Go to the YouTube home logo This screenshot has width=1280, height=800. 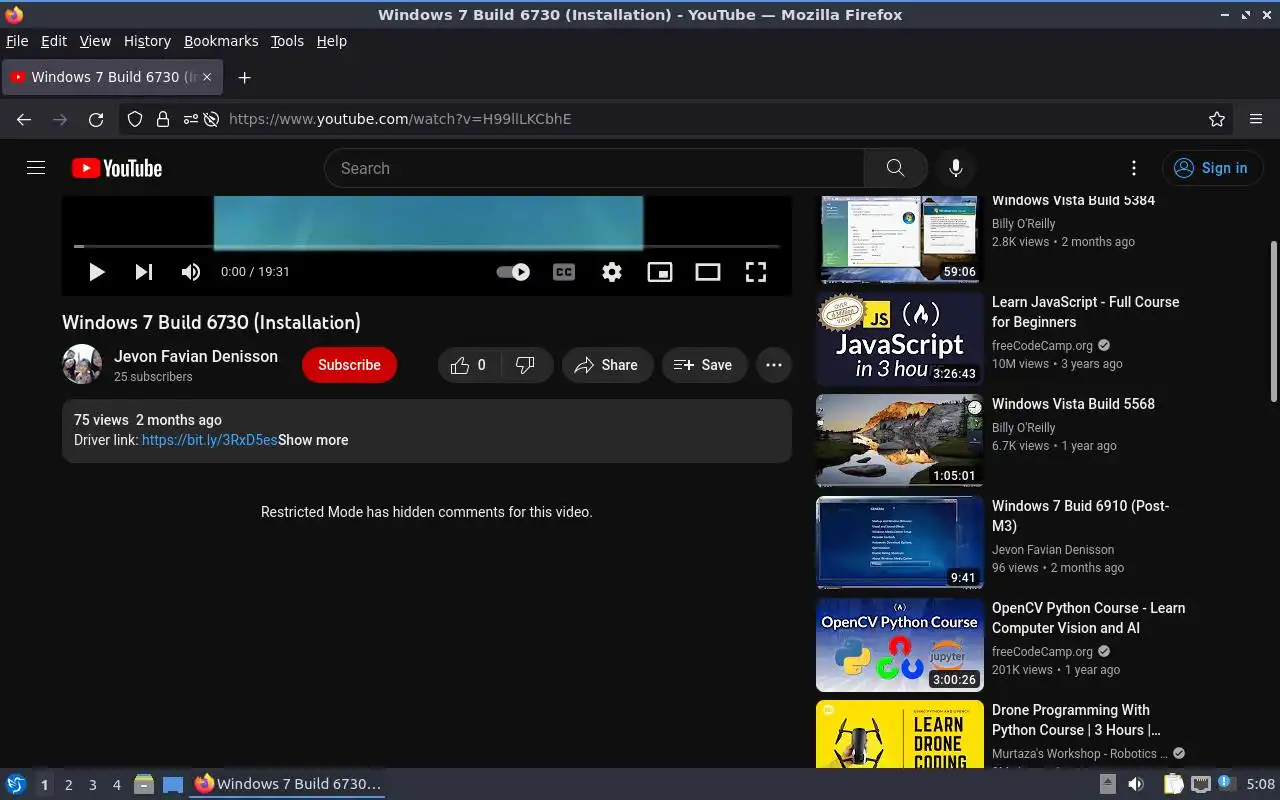tap(117, 168)
